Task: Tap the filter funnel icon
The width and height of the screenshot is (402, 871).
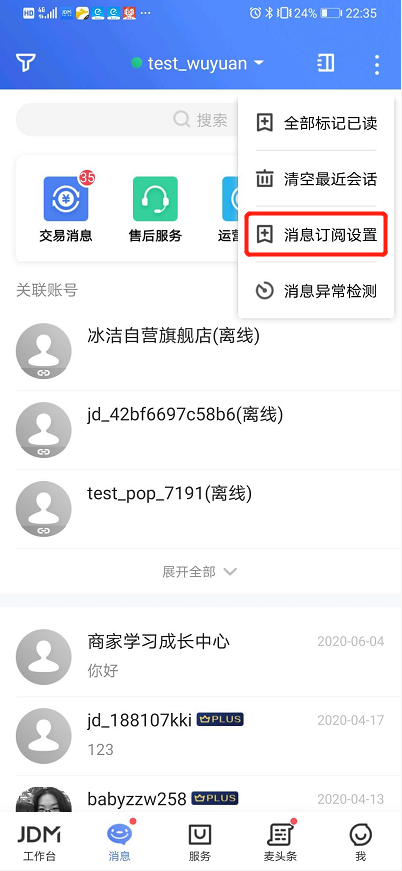Action: pyautogui.click(x=26, y=63)
